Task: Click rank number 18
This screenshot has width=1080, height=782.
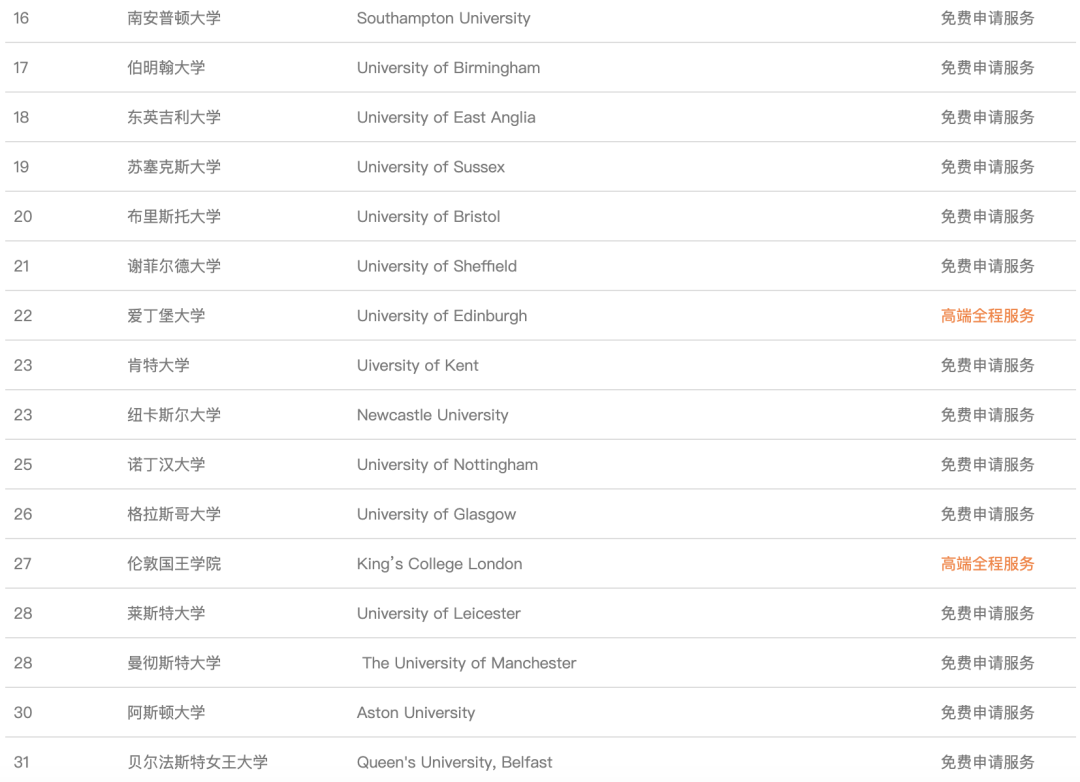Action: [x=21, y=117]
